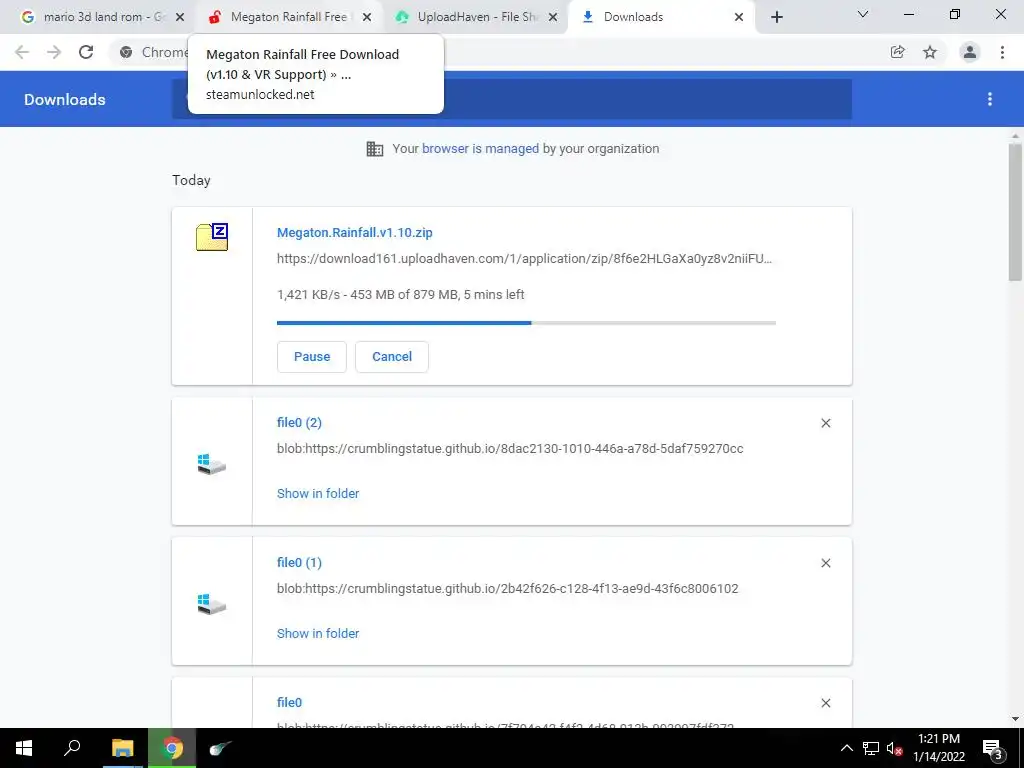Click the muted volume tray icon

[894, 748]
